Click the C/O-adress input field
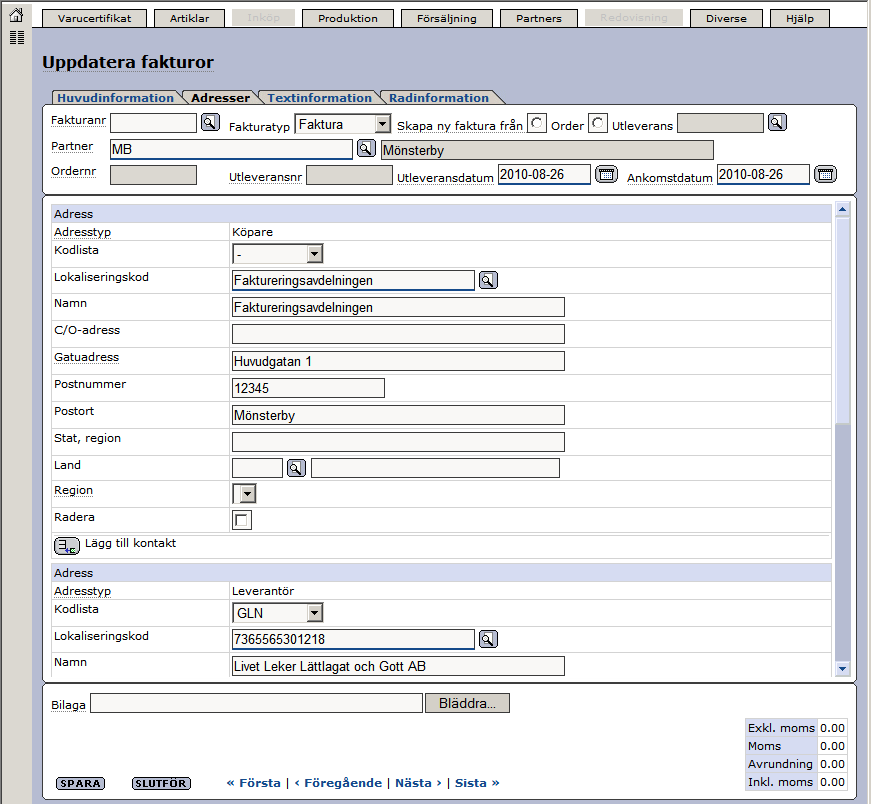 point(398,334)
